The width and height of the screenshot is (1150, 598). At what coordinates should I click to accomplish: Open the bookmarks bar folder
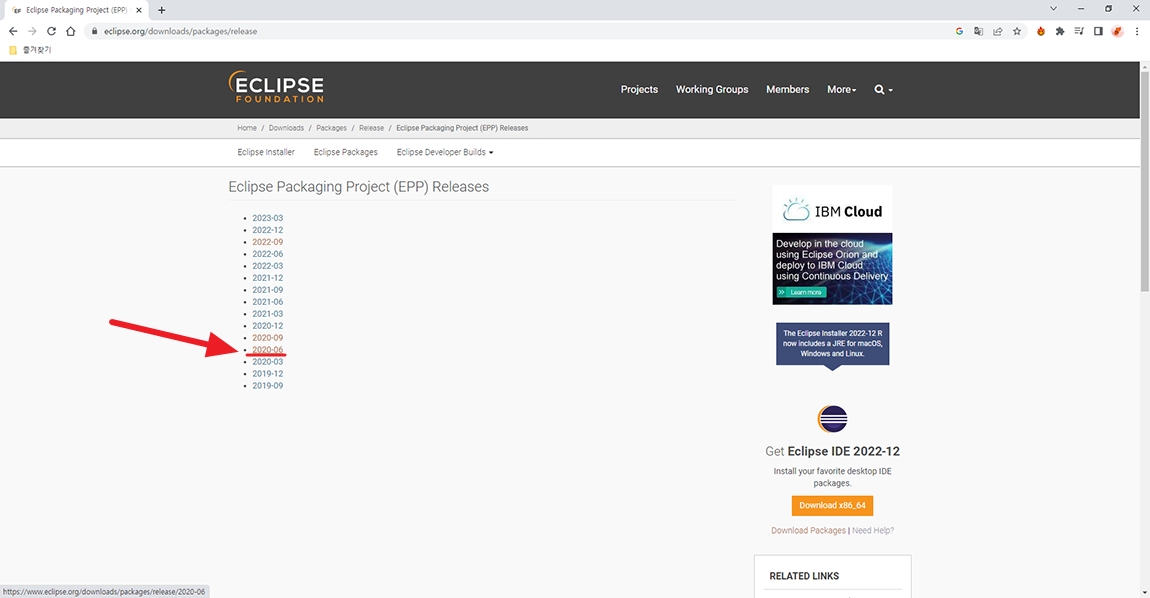point(29,50)
